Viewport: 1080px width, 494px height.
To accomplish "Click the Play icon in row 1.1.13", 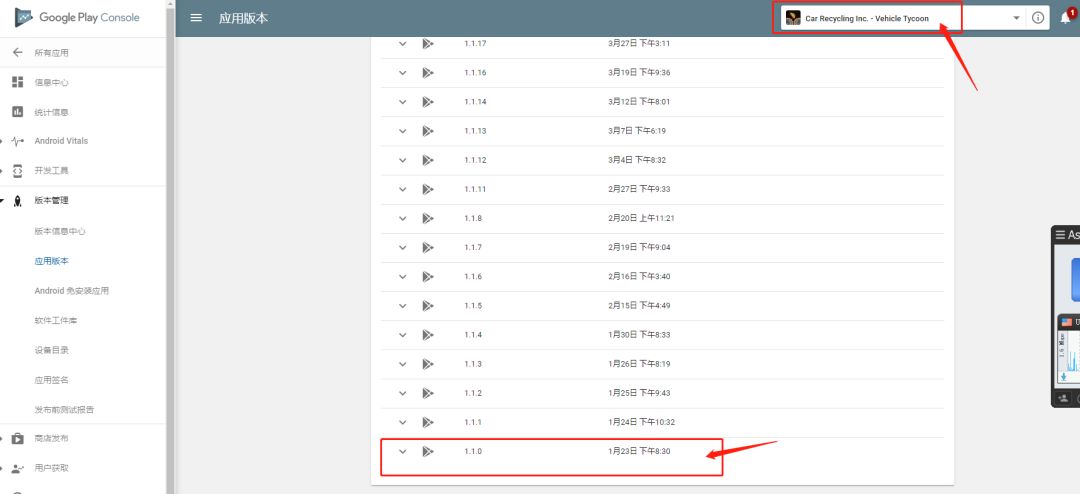I will (428, 131).
